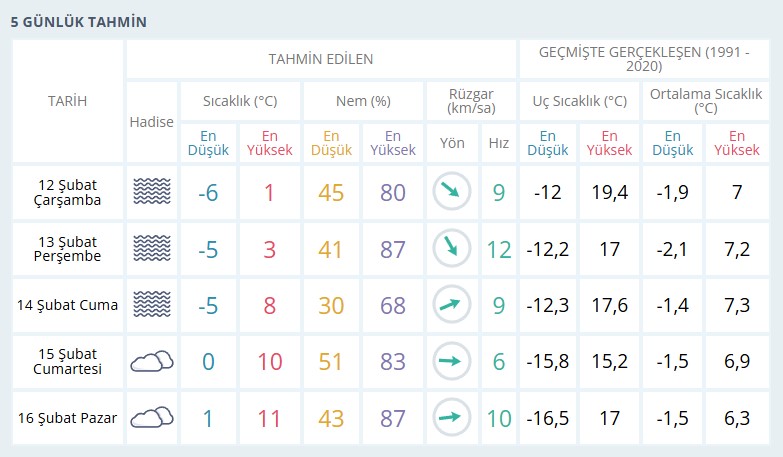
Task: Click the humidity value '30'
Action: click(331, 306)
